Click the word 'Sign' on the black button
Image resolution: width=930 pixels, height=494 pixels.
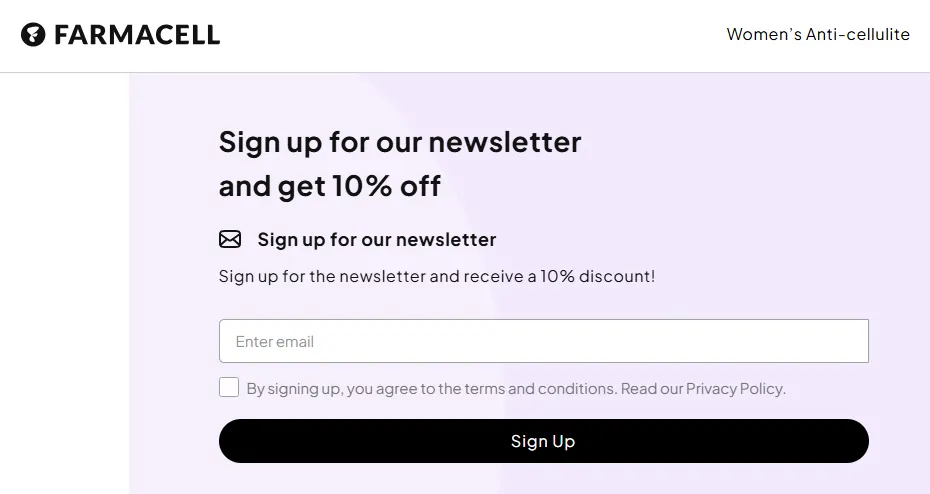526,441
